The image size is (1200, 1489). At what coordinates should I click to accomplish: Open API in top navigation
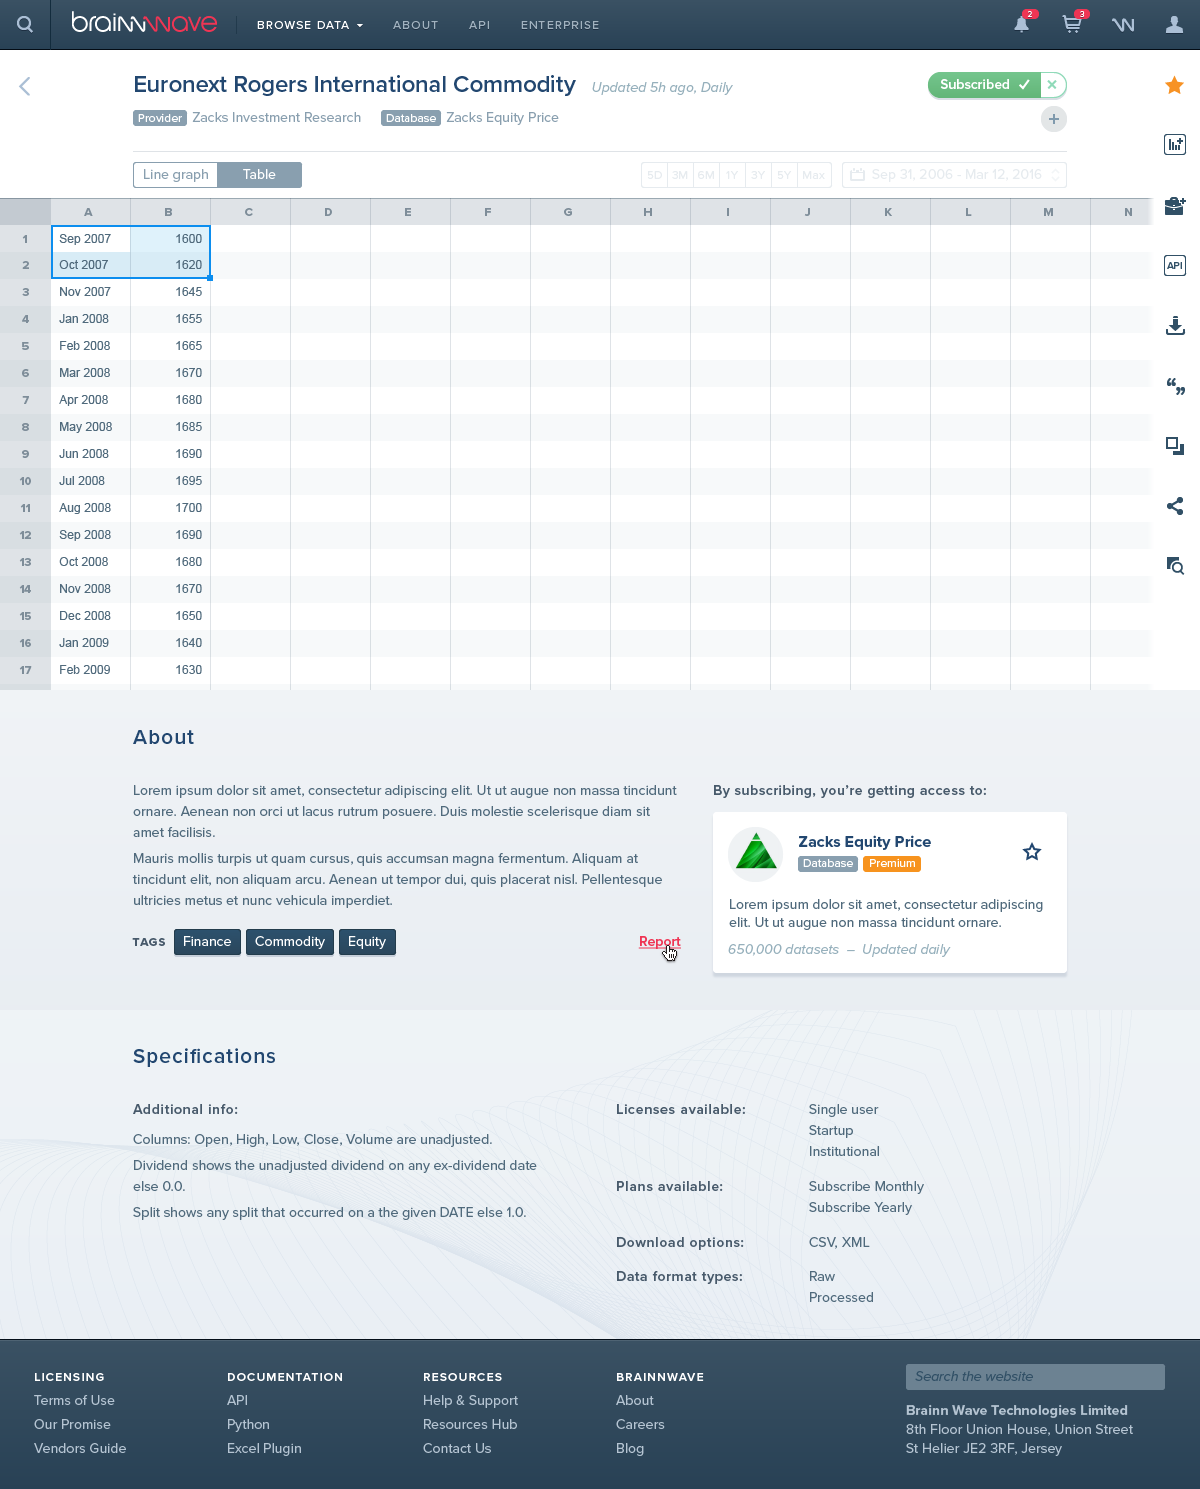click(x=480, y=25)
